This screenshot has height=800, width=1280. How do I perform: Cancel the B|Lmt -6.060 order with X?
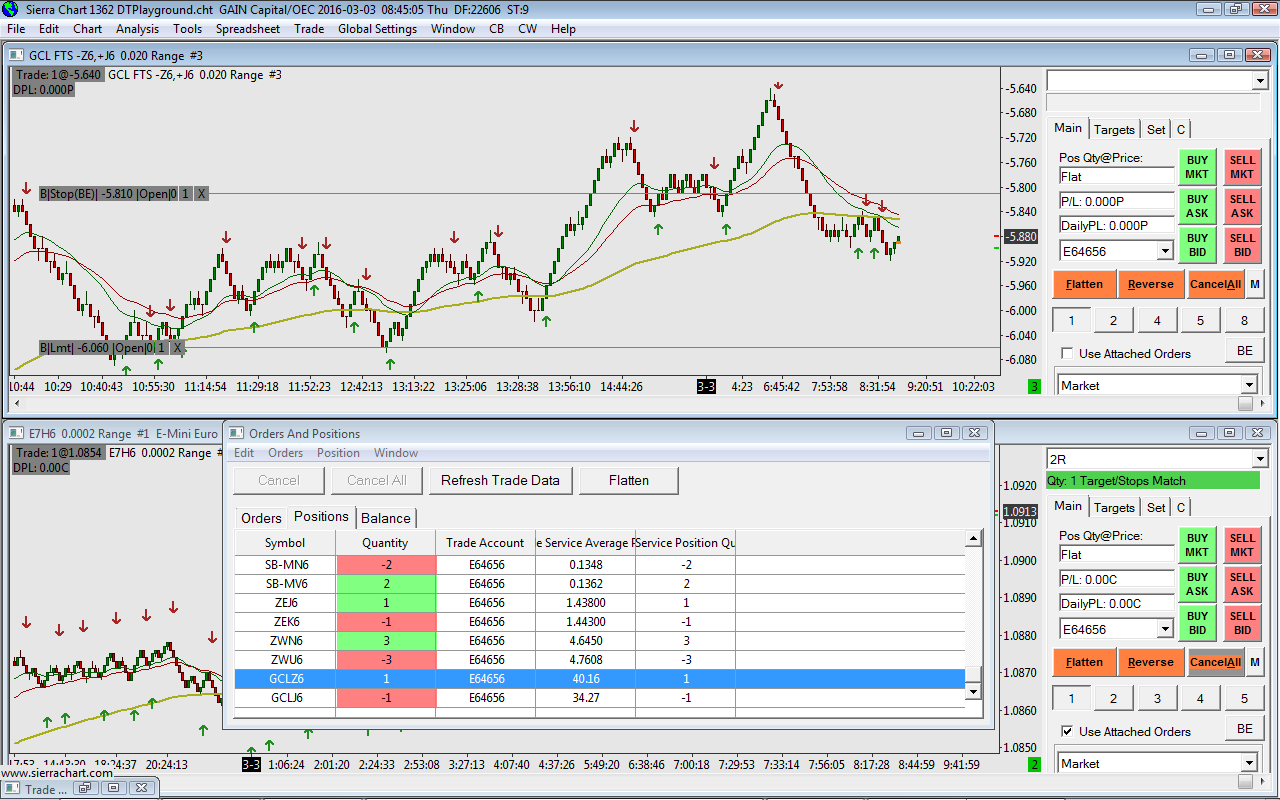click(177, 348)
